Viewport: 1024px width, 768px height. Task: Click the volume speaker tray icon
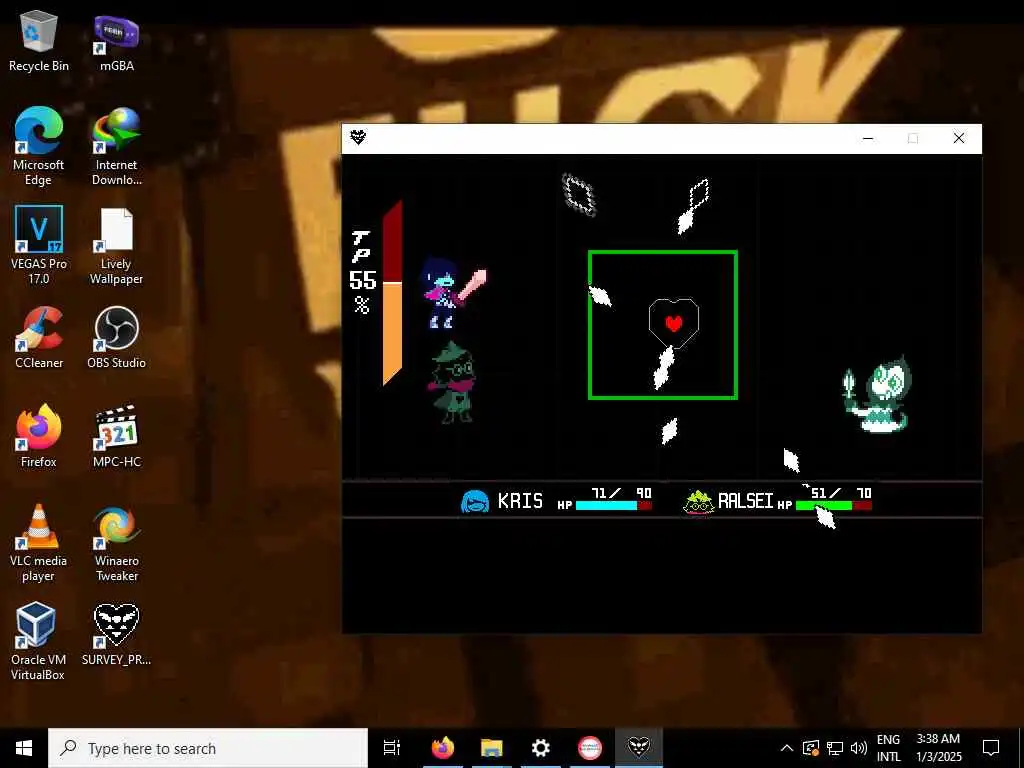click(x=859, y=748)
